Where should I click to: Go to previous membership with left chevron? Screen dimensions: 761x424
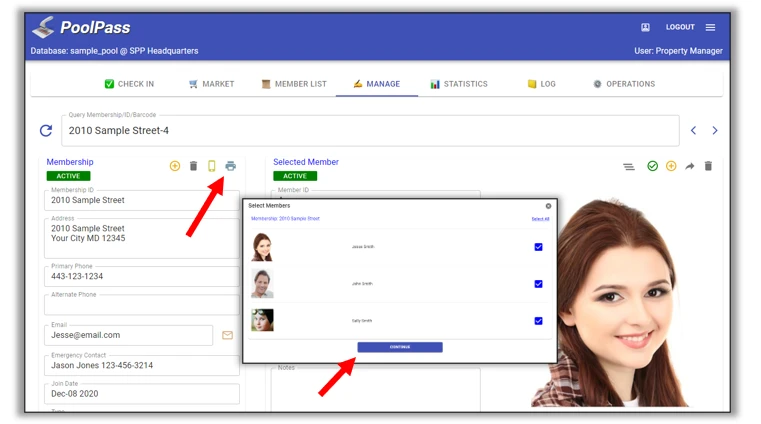(694, 131)
